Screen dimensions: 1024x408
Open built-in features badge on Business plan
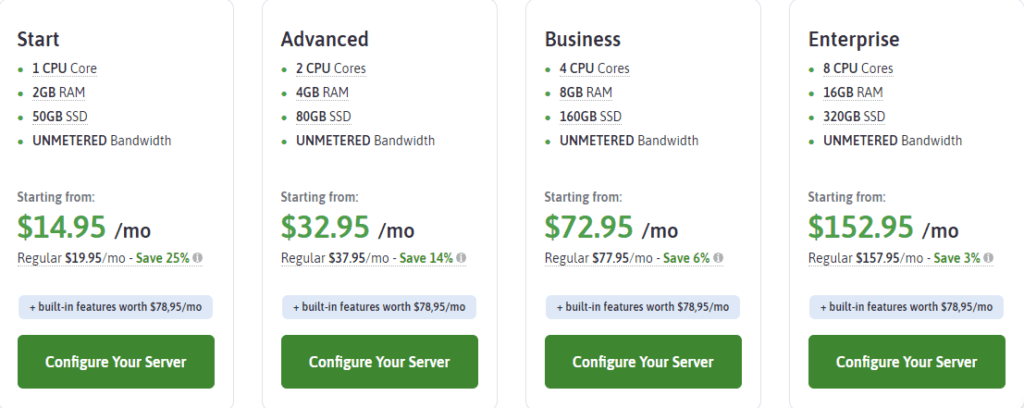[643, 307]
